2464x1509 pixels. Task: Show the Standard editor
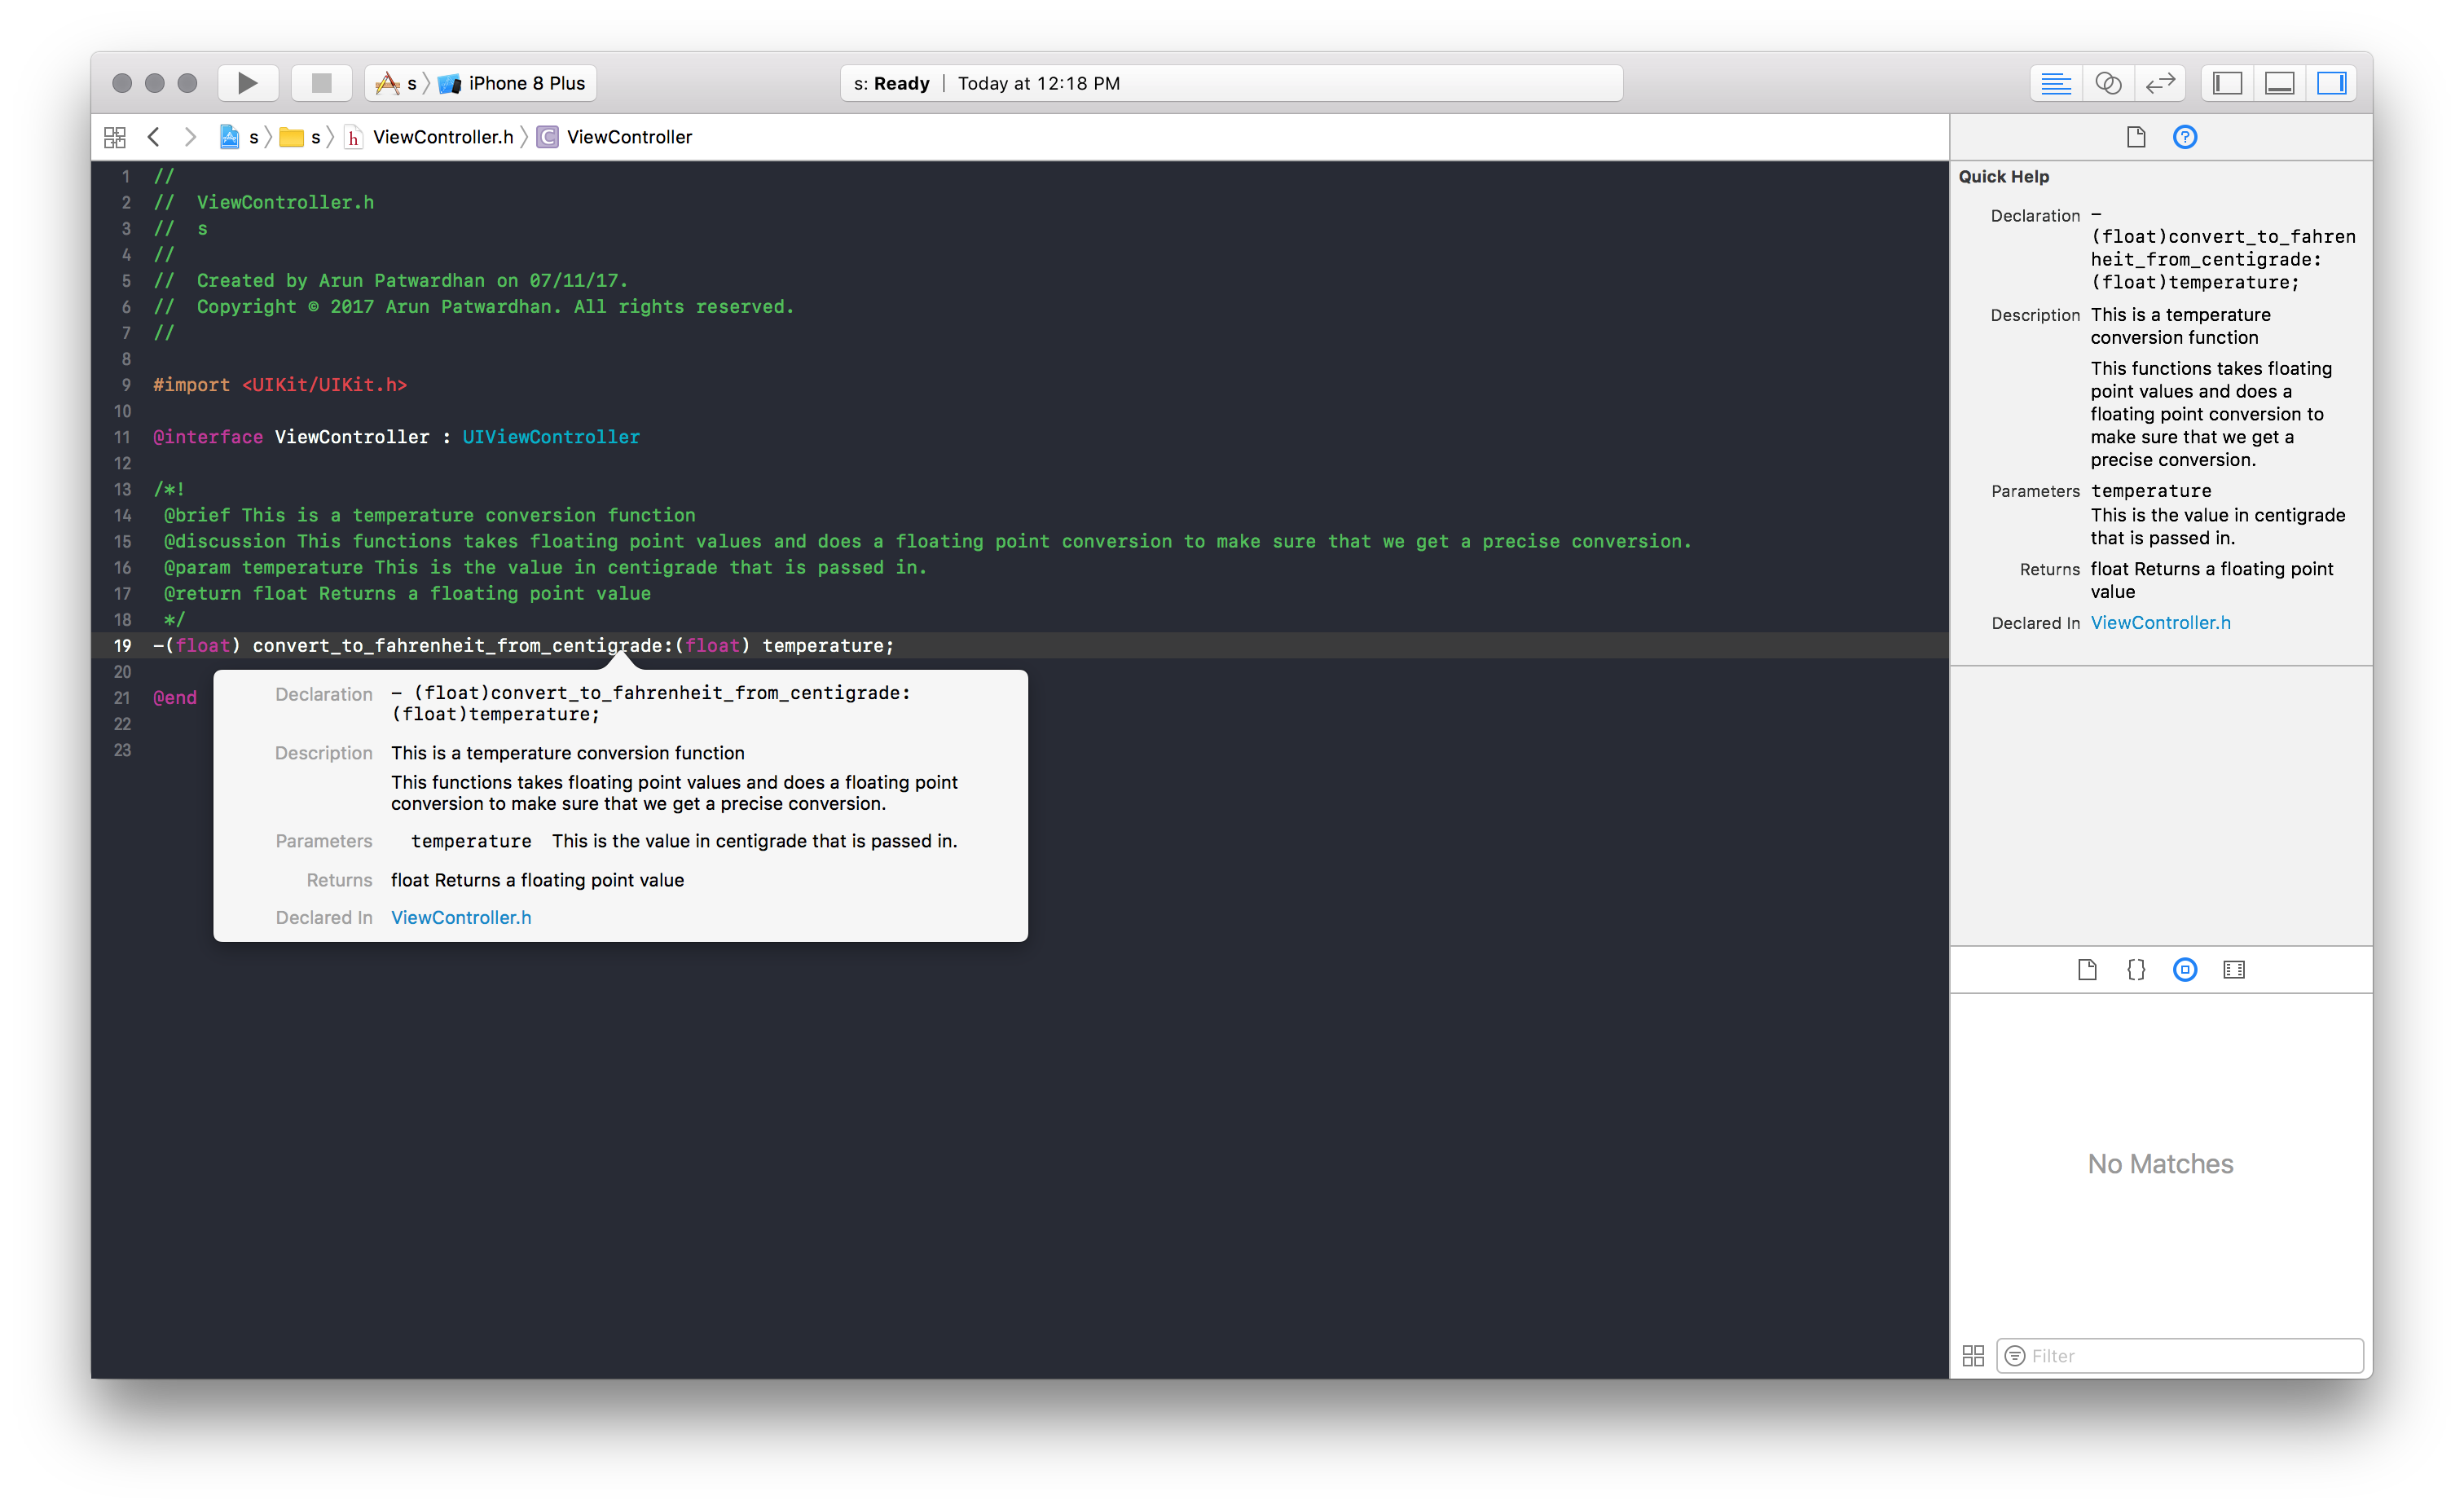point(2055,83)
